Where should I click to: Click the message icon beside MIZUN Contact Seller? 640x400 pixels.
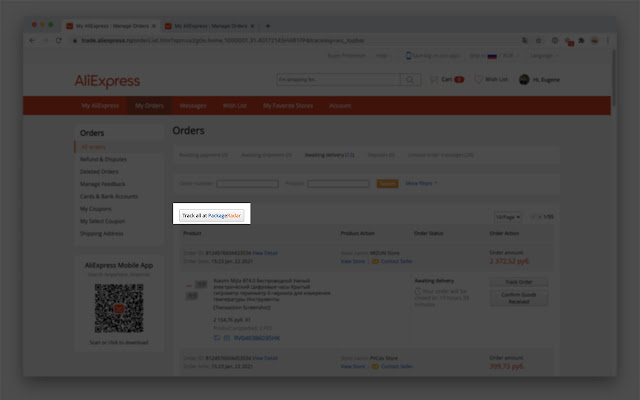coord(375,261)
